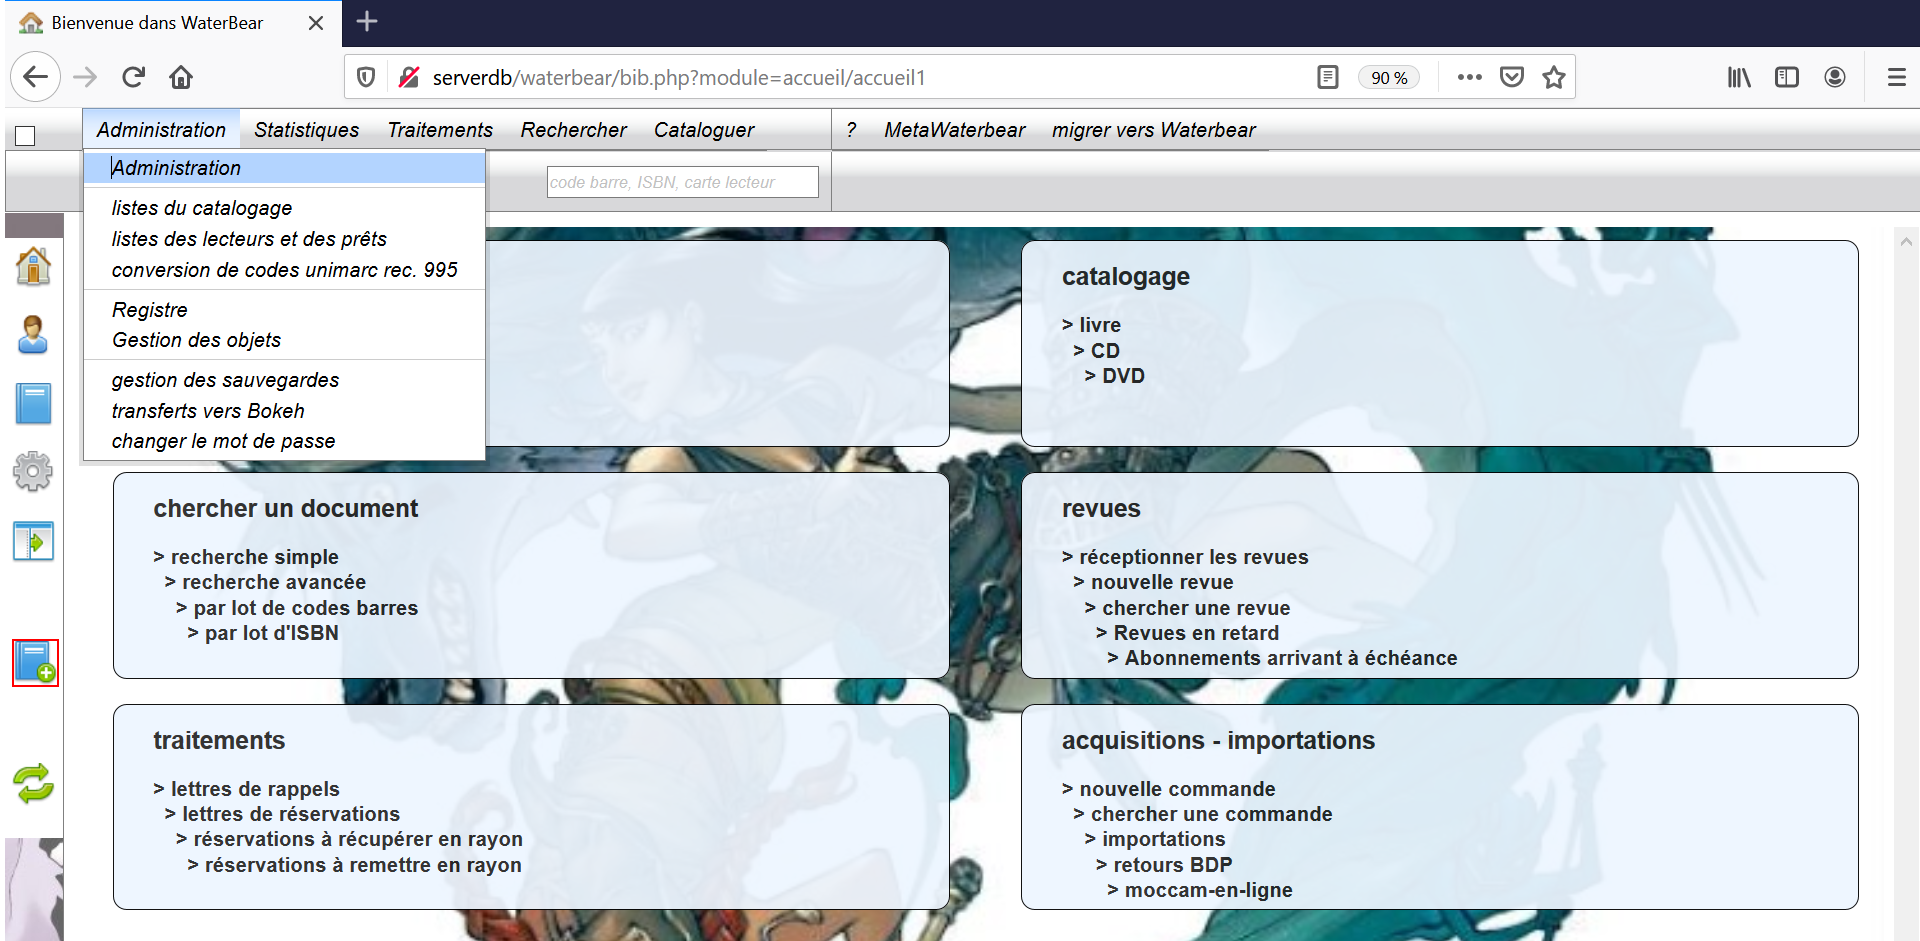Open Firefox hamburger menu
The width and height of the screenshot is (1920, 941).
click(1896, 77)
